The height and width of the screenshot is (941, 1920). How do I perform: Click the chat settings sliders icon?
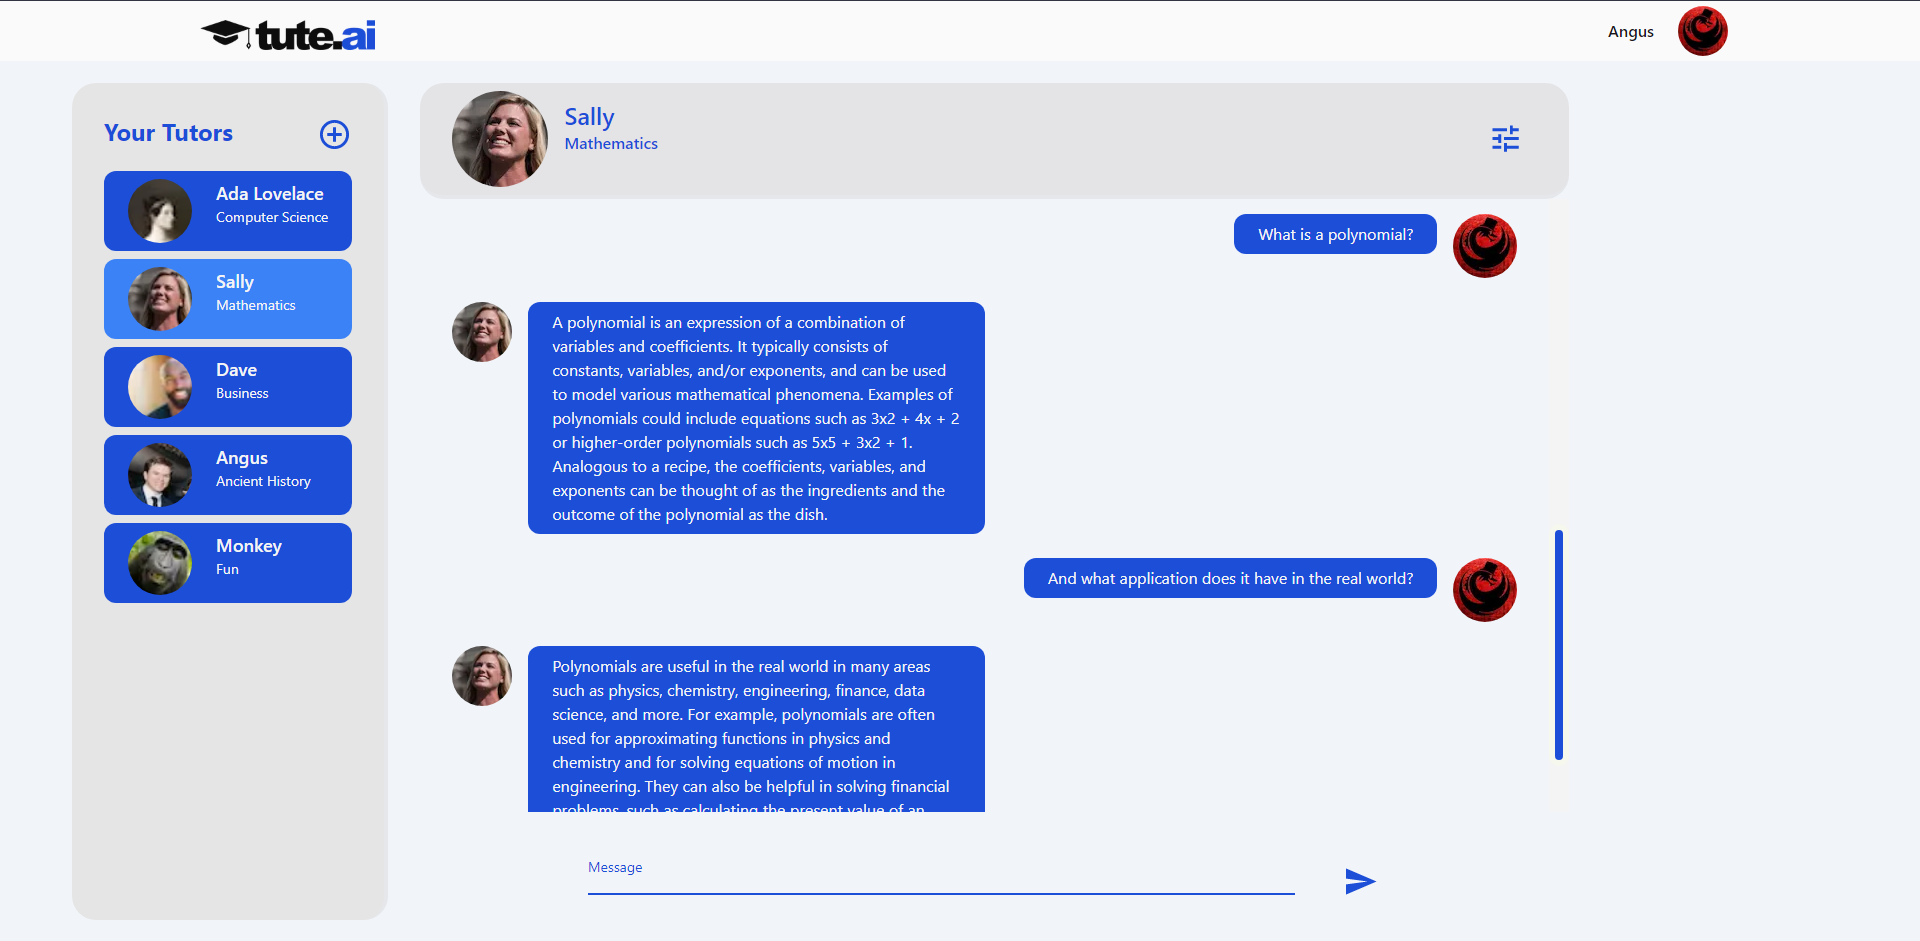(x=1505, y=139)
